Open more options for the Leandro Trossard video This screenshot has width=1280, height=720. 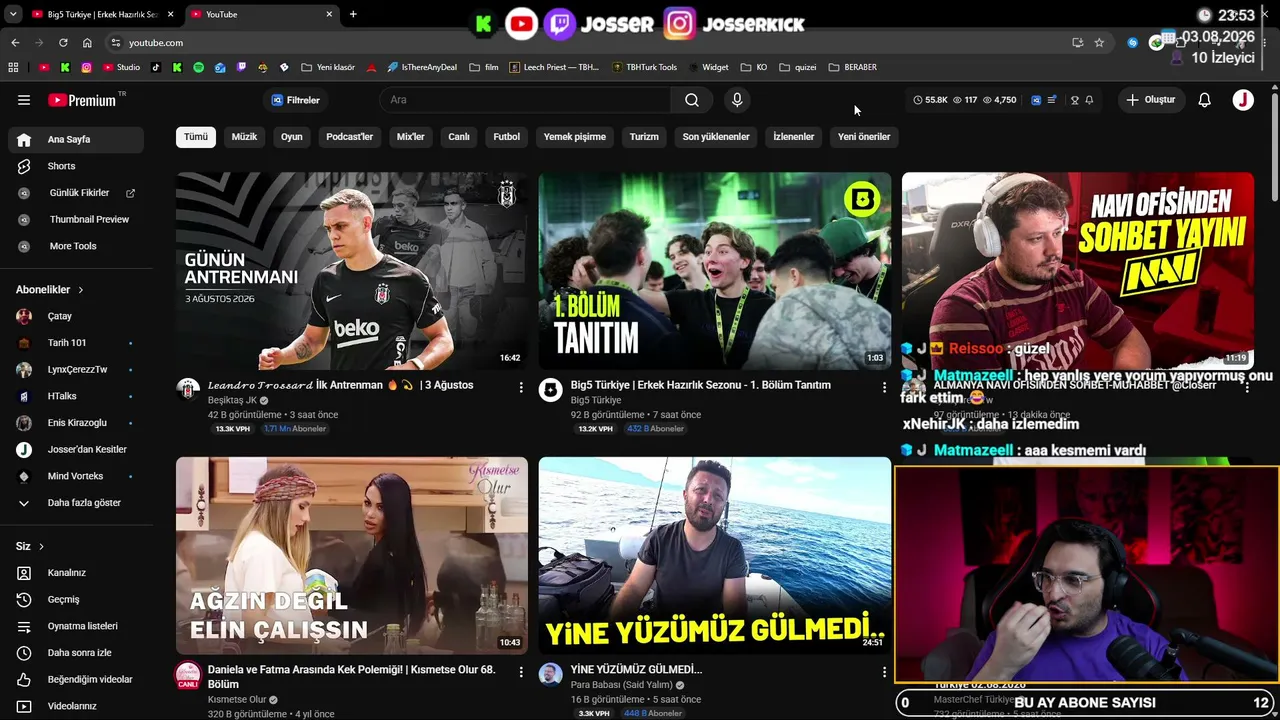pos(521,386)
